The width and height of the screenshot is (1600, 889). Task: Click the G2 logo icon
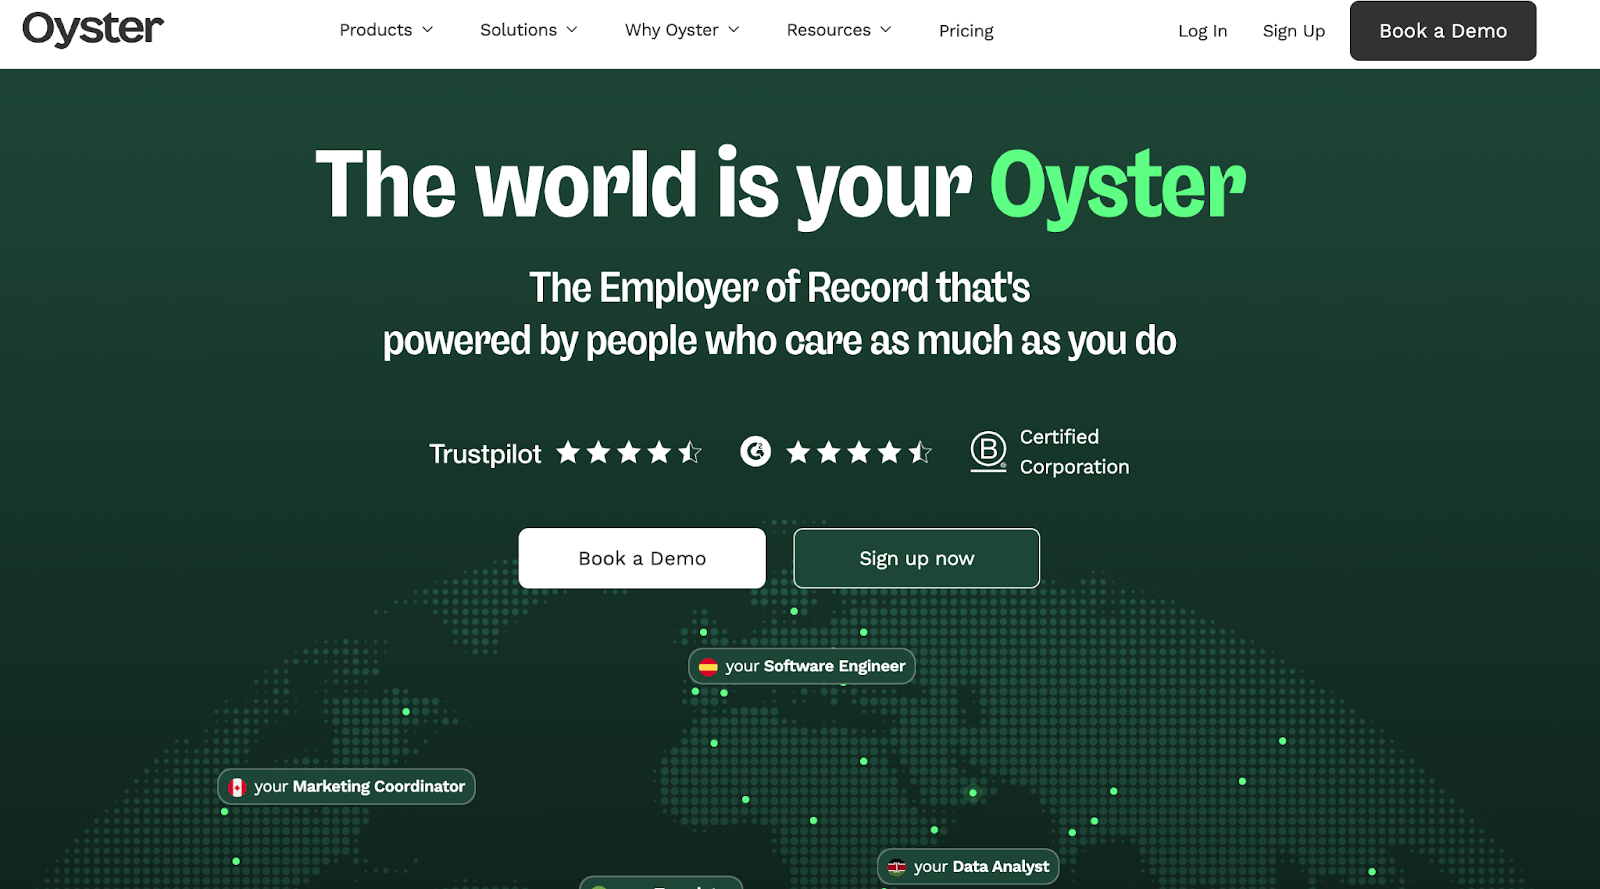pos(756,452)
